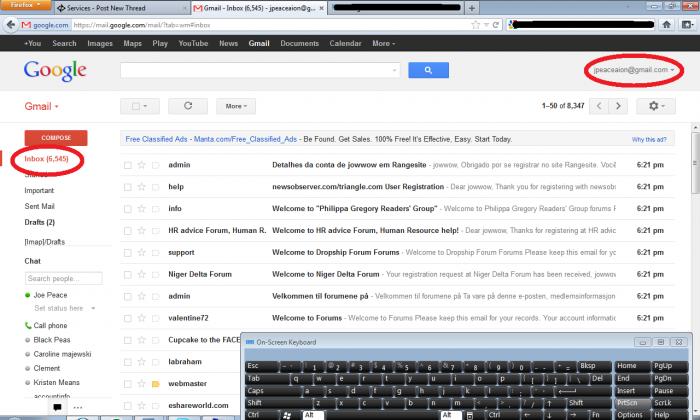Screen dimensions: 700x420
Task: Click the Call phone icon in chat
Action: (x=28, y=325)
